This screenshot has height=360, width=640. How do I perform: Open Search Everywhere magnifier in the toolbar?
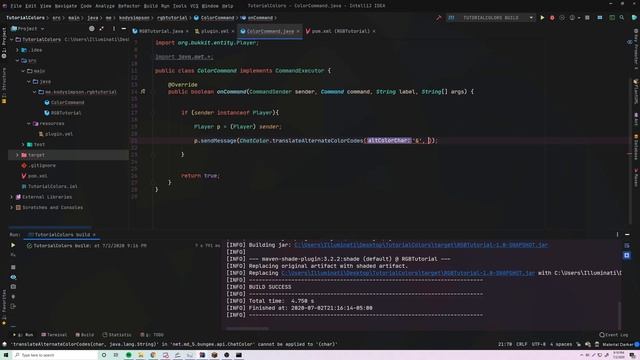pyautogui.click(x=621, y=18)
